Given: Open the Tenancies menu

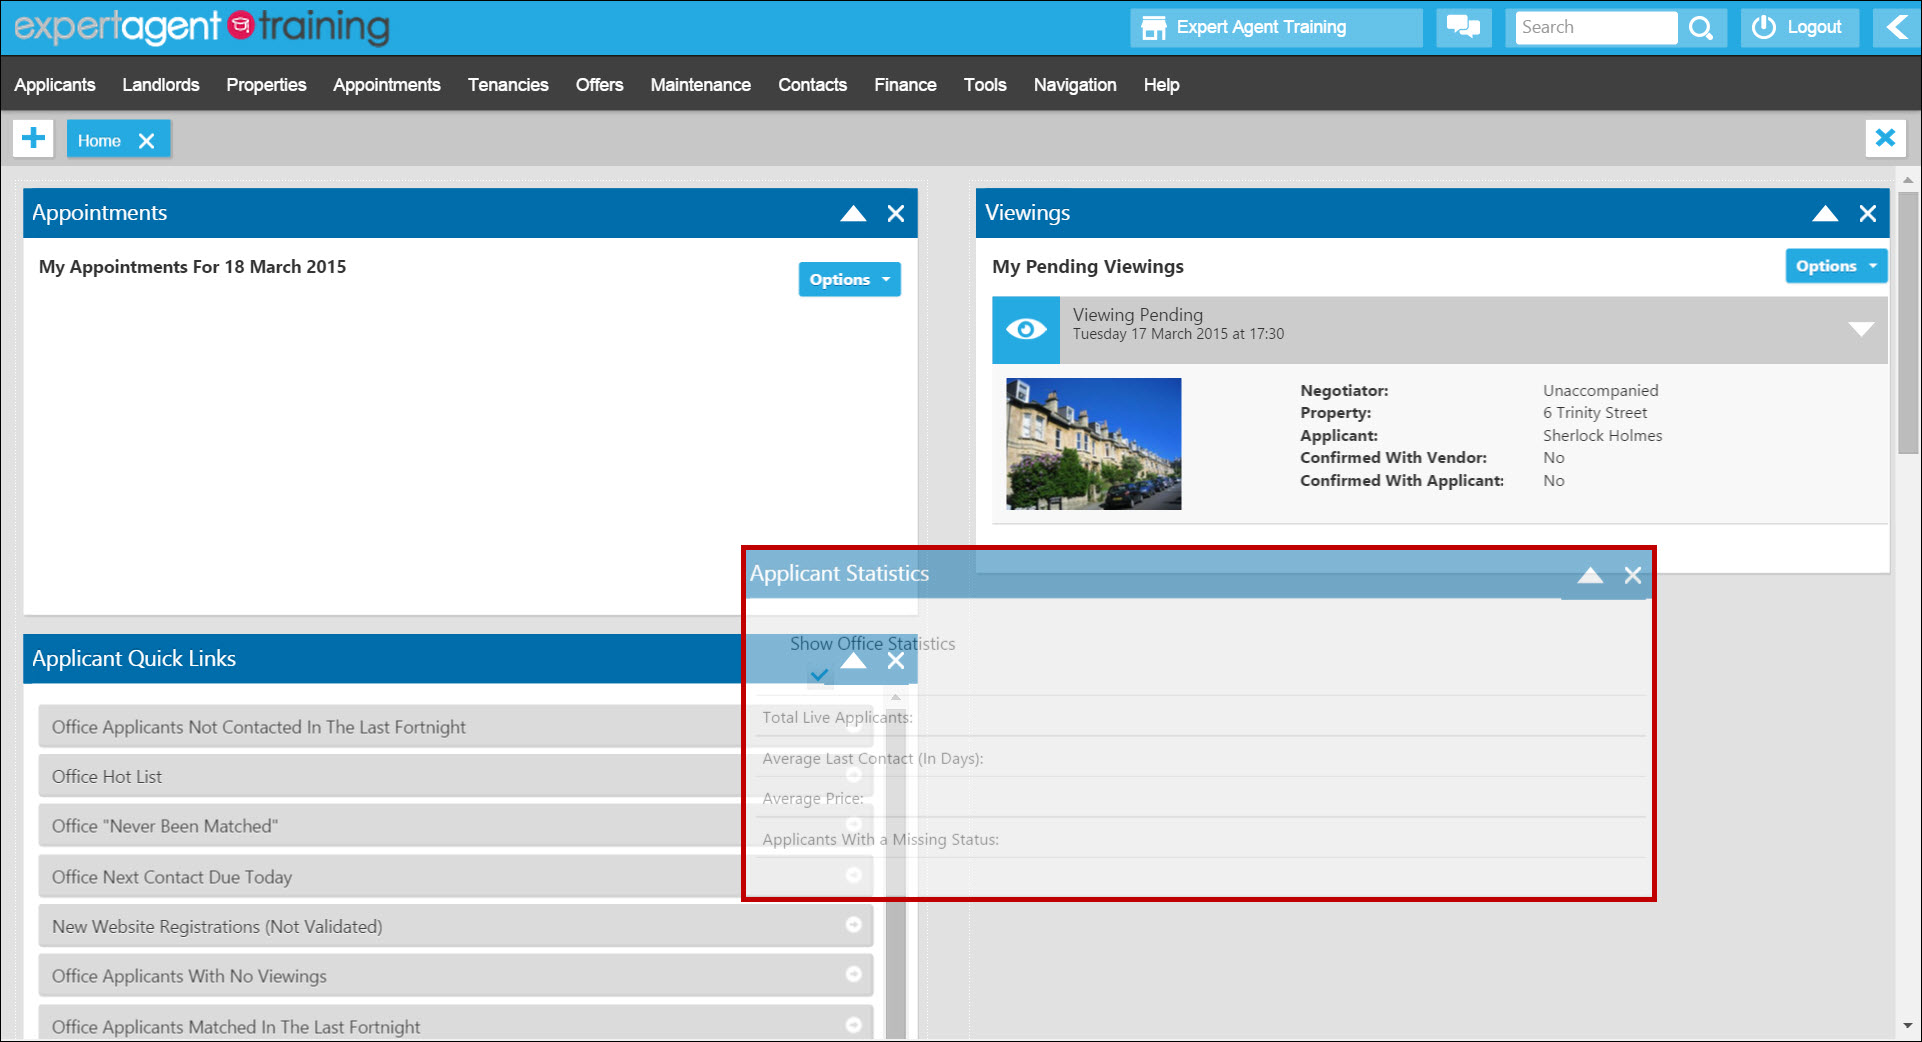Looking at the screenshot, I should (x=508, y=85).
